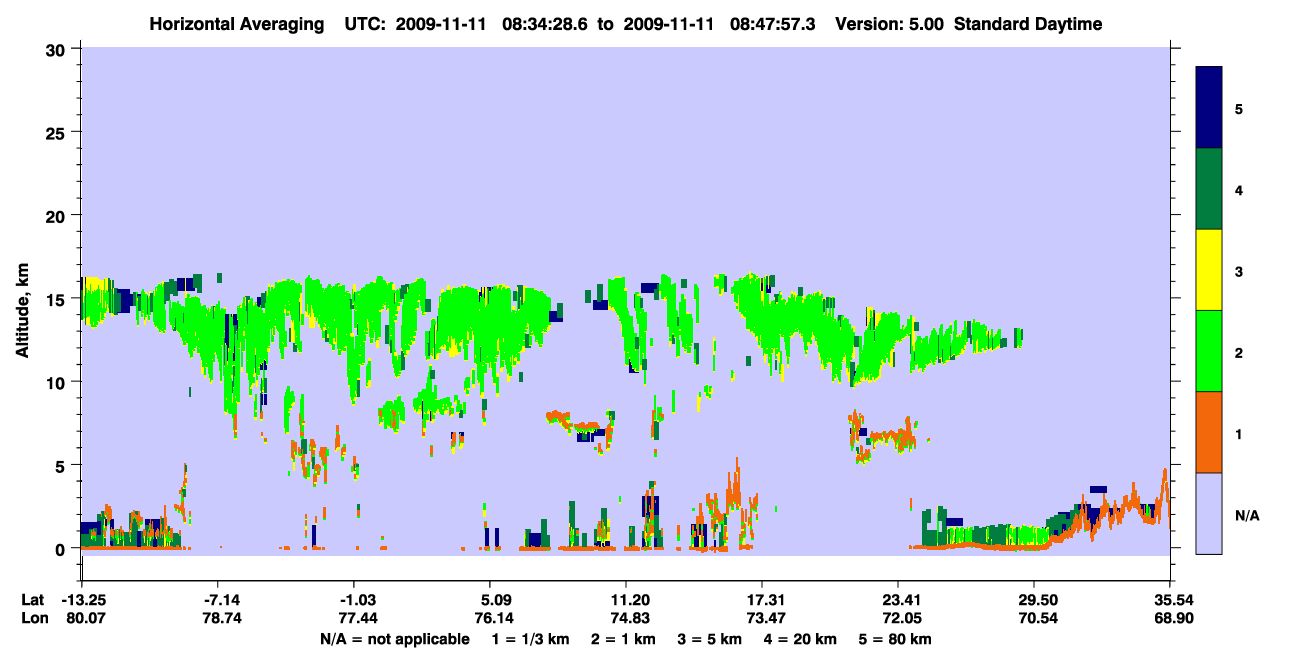Click latitude value 5.09
This screenshot has width=1300, height=667.
click(x=496, y=600)
